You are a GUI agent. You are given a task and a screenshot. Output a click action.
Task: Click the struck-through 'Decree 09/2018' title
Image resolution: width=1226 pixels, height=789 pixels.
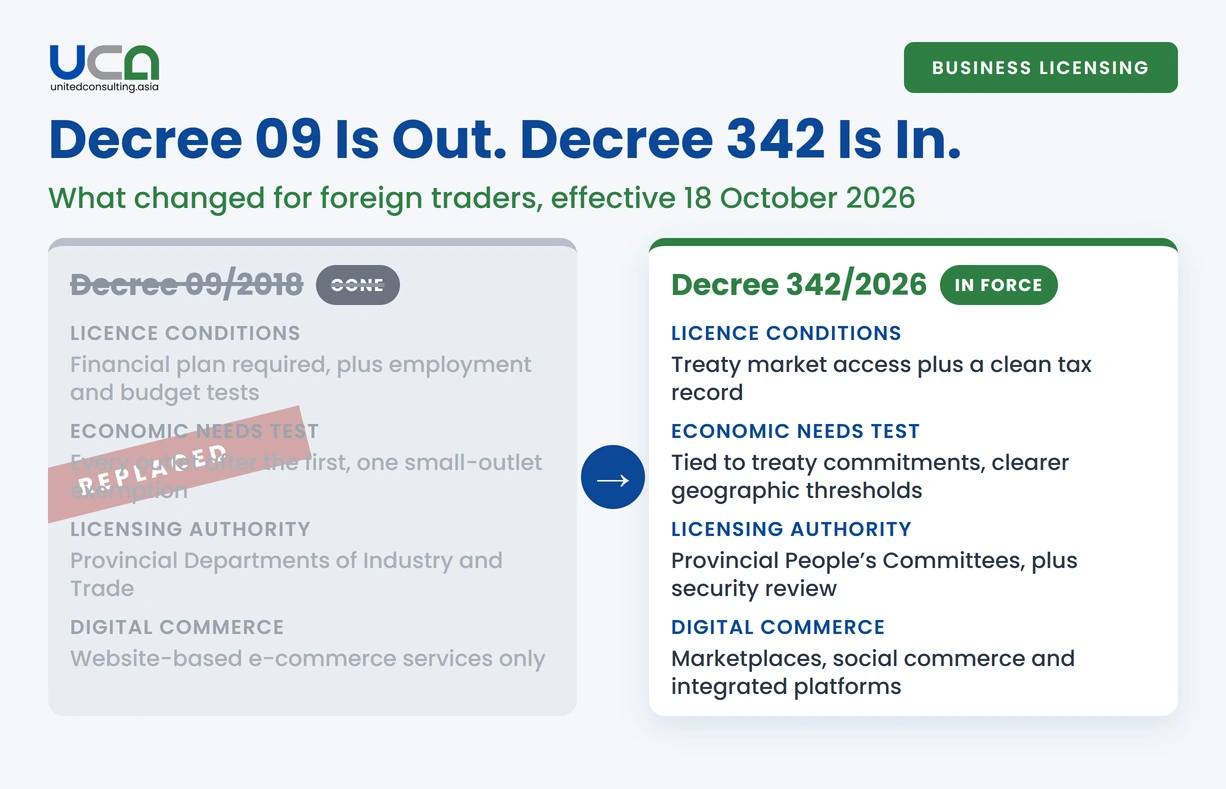click(x=186, y=285)
